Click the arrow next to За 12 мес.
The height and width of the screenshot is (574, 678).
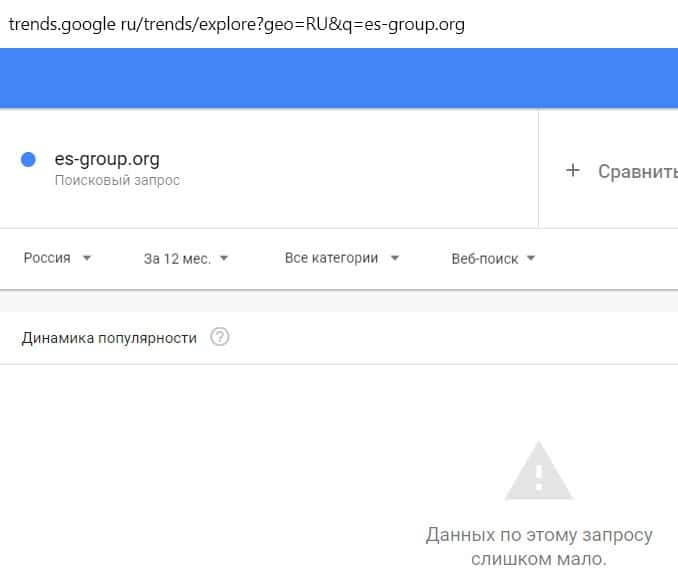pos(224,258)
